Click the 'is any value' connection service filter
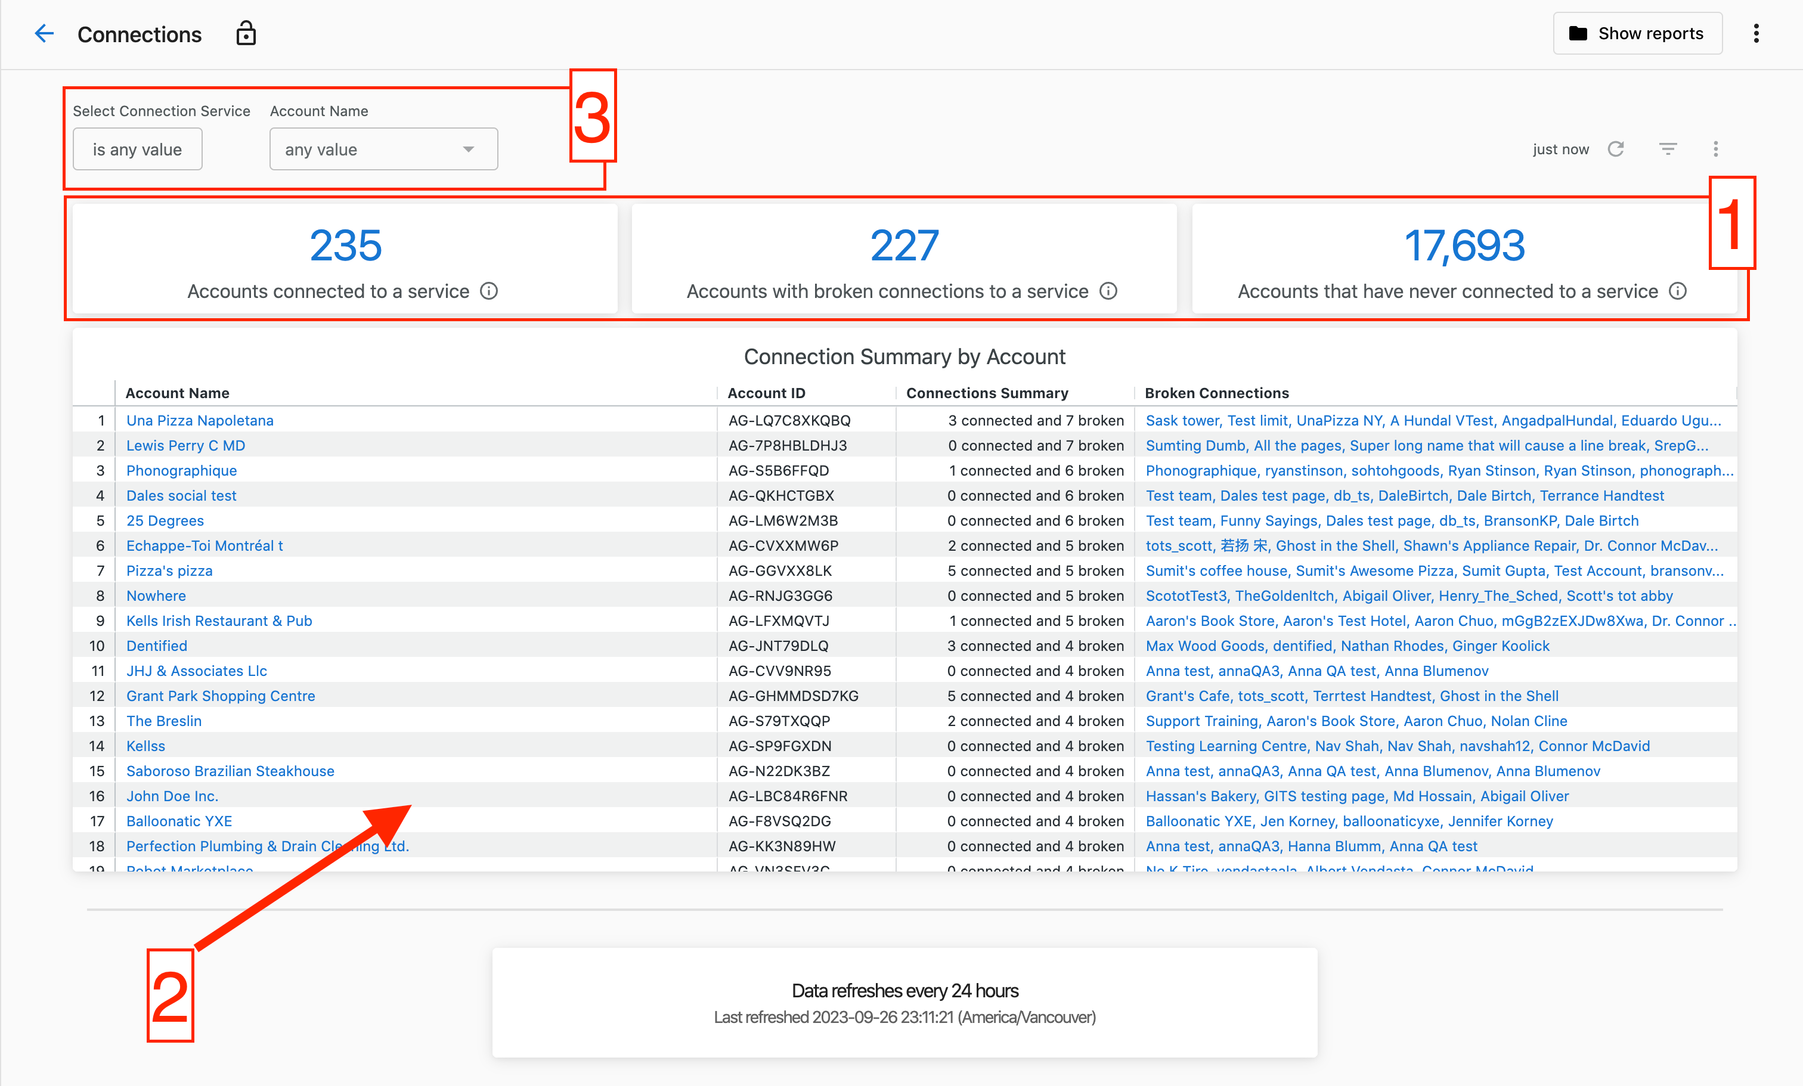 (x=138, y=149)
